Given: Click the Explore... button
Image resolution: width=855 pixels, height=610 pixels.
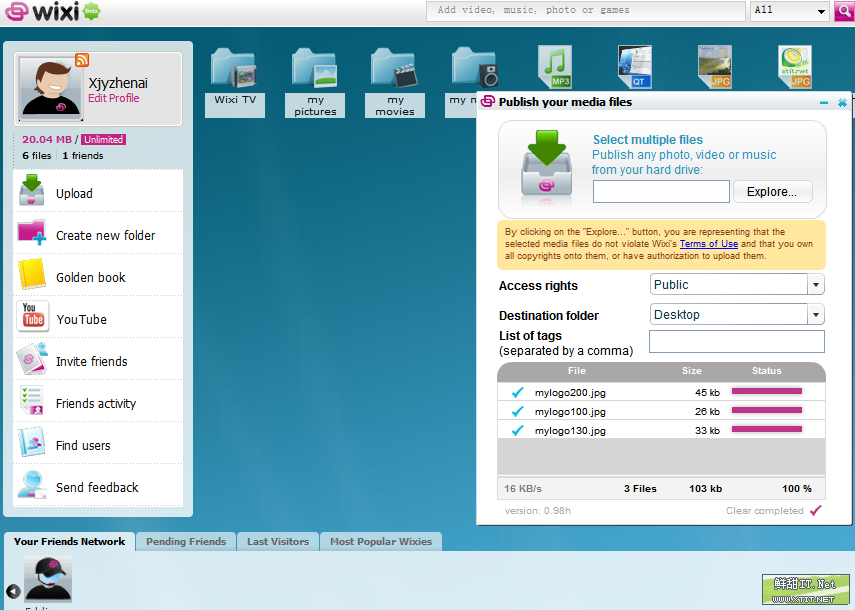Looking at the screenshot, I should pyautogui.click(x=772, y=192).
